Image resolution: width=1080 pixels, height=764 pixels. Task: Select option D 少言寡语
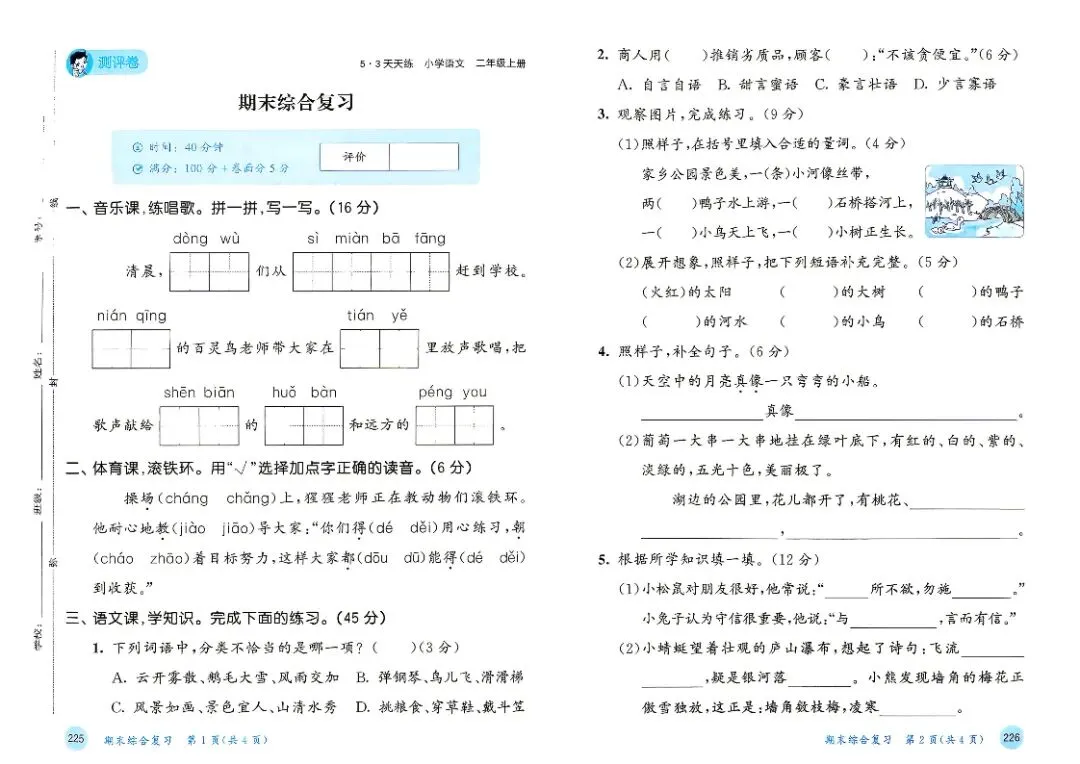tap(955, 85)
